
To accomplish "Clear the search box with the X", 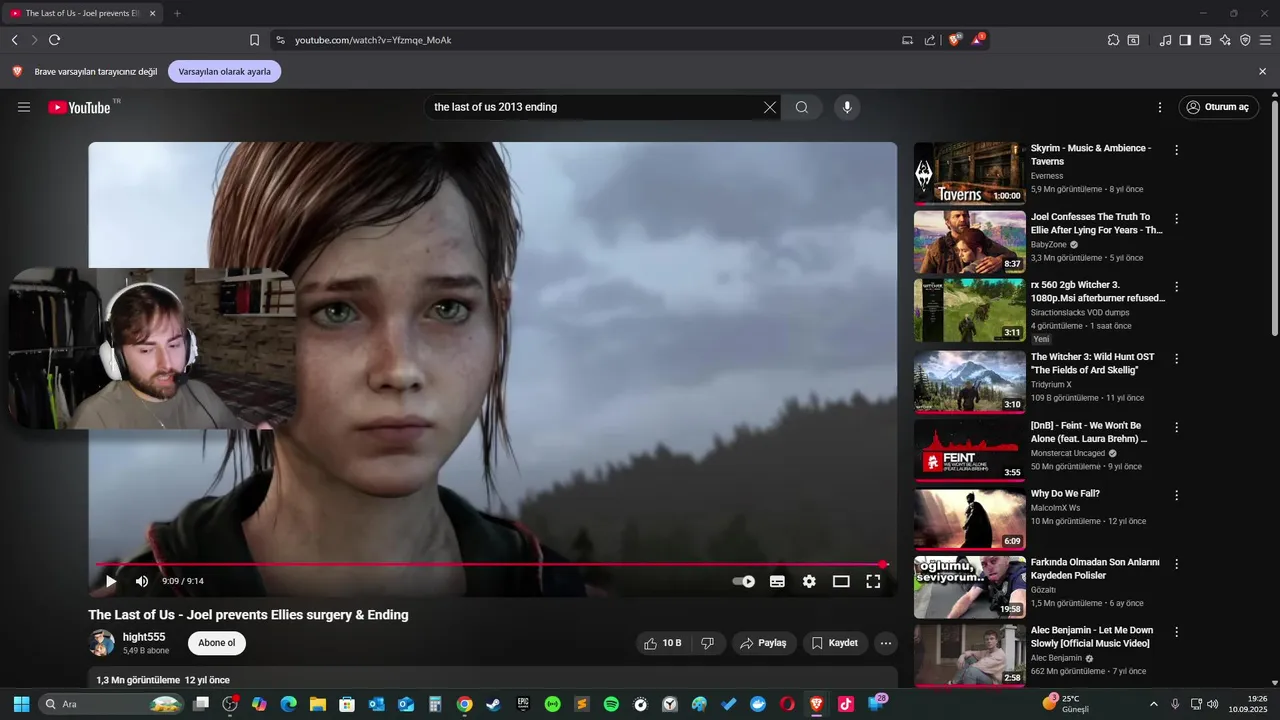I will tap(770, 107).
